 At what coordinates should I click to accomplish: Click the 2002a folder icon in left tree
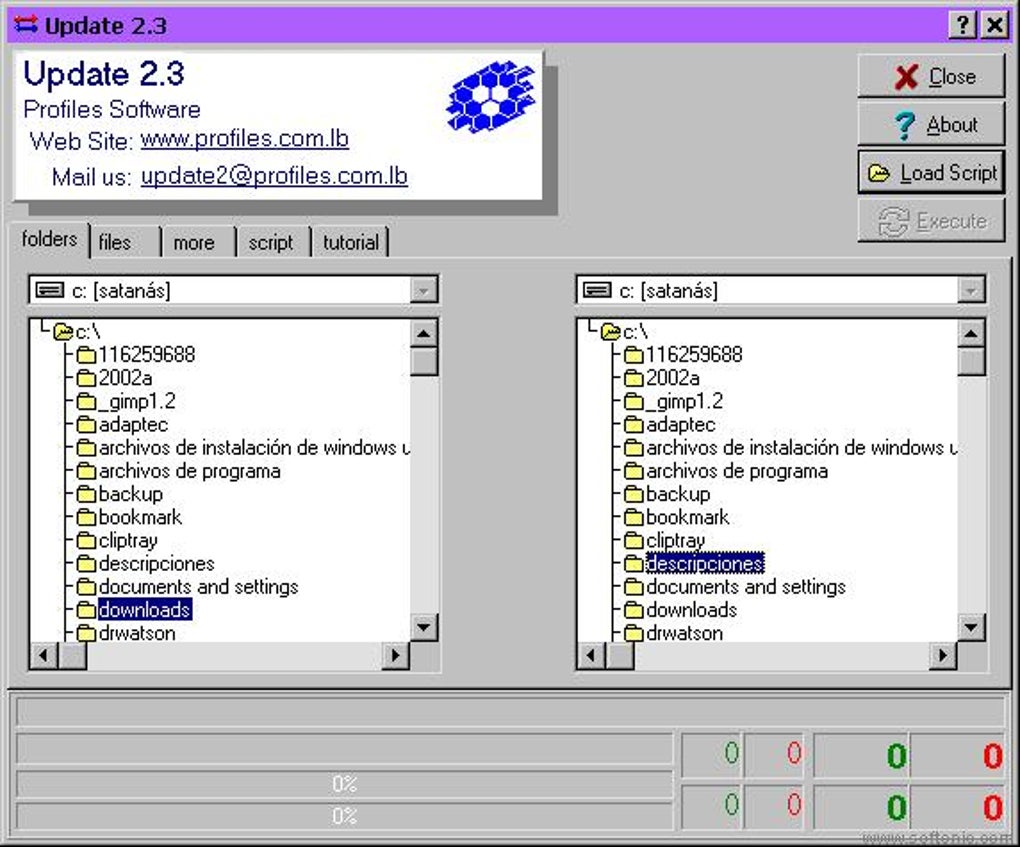point(86,378)
